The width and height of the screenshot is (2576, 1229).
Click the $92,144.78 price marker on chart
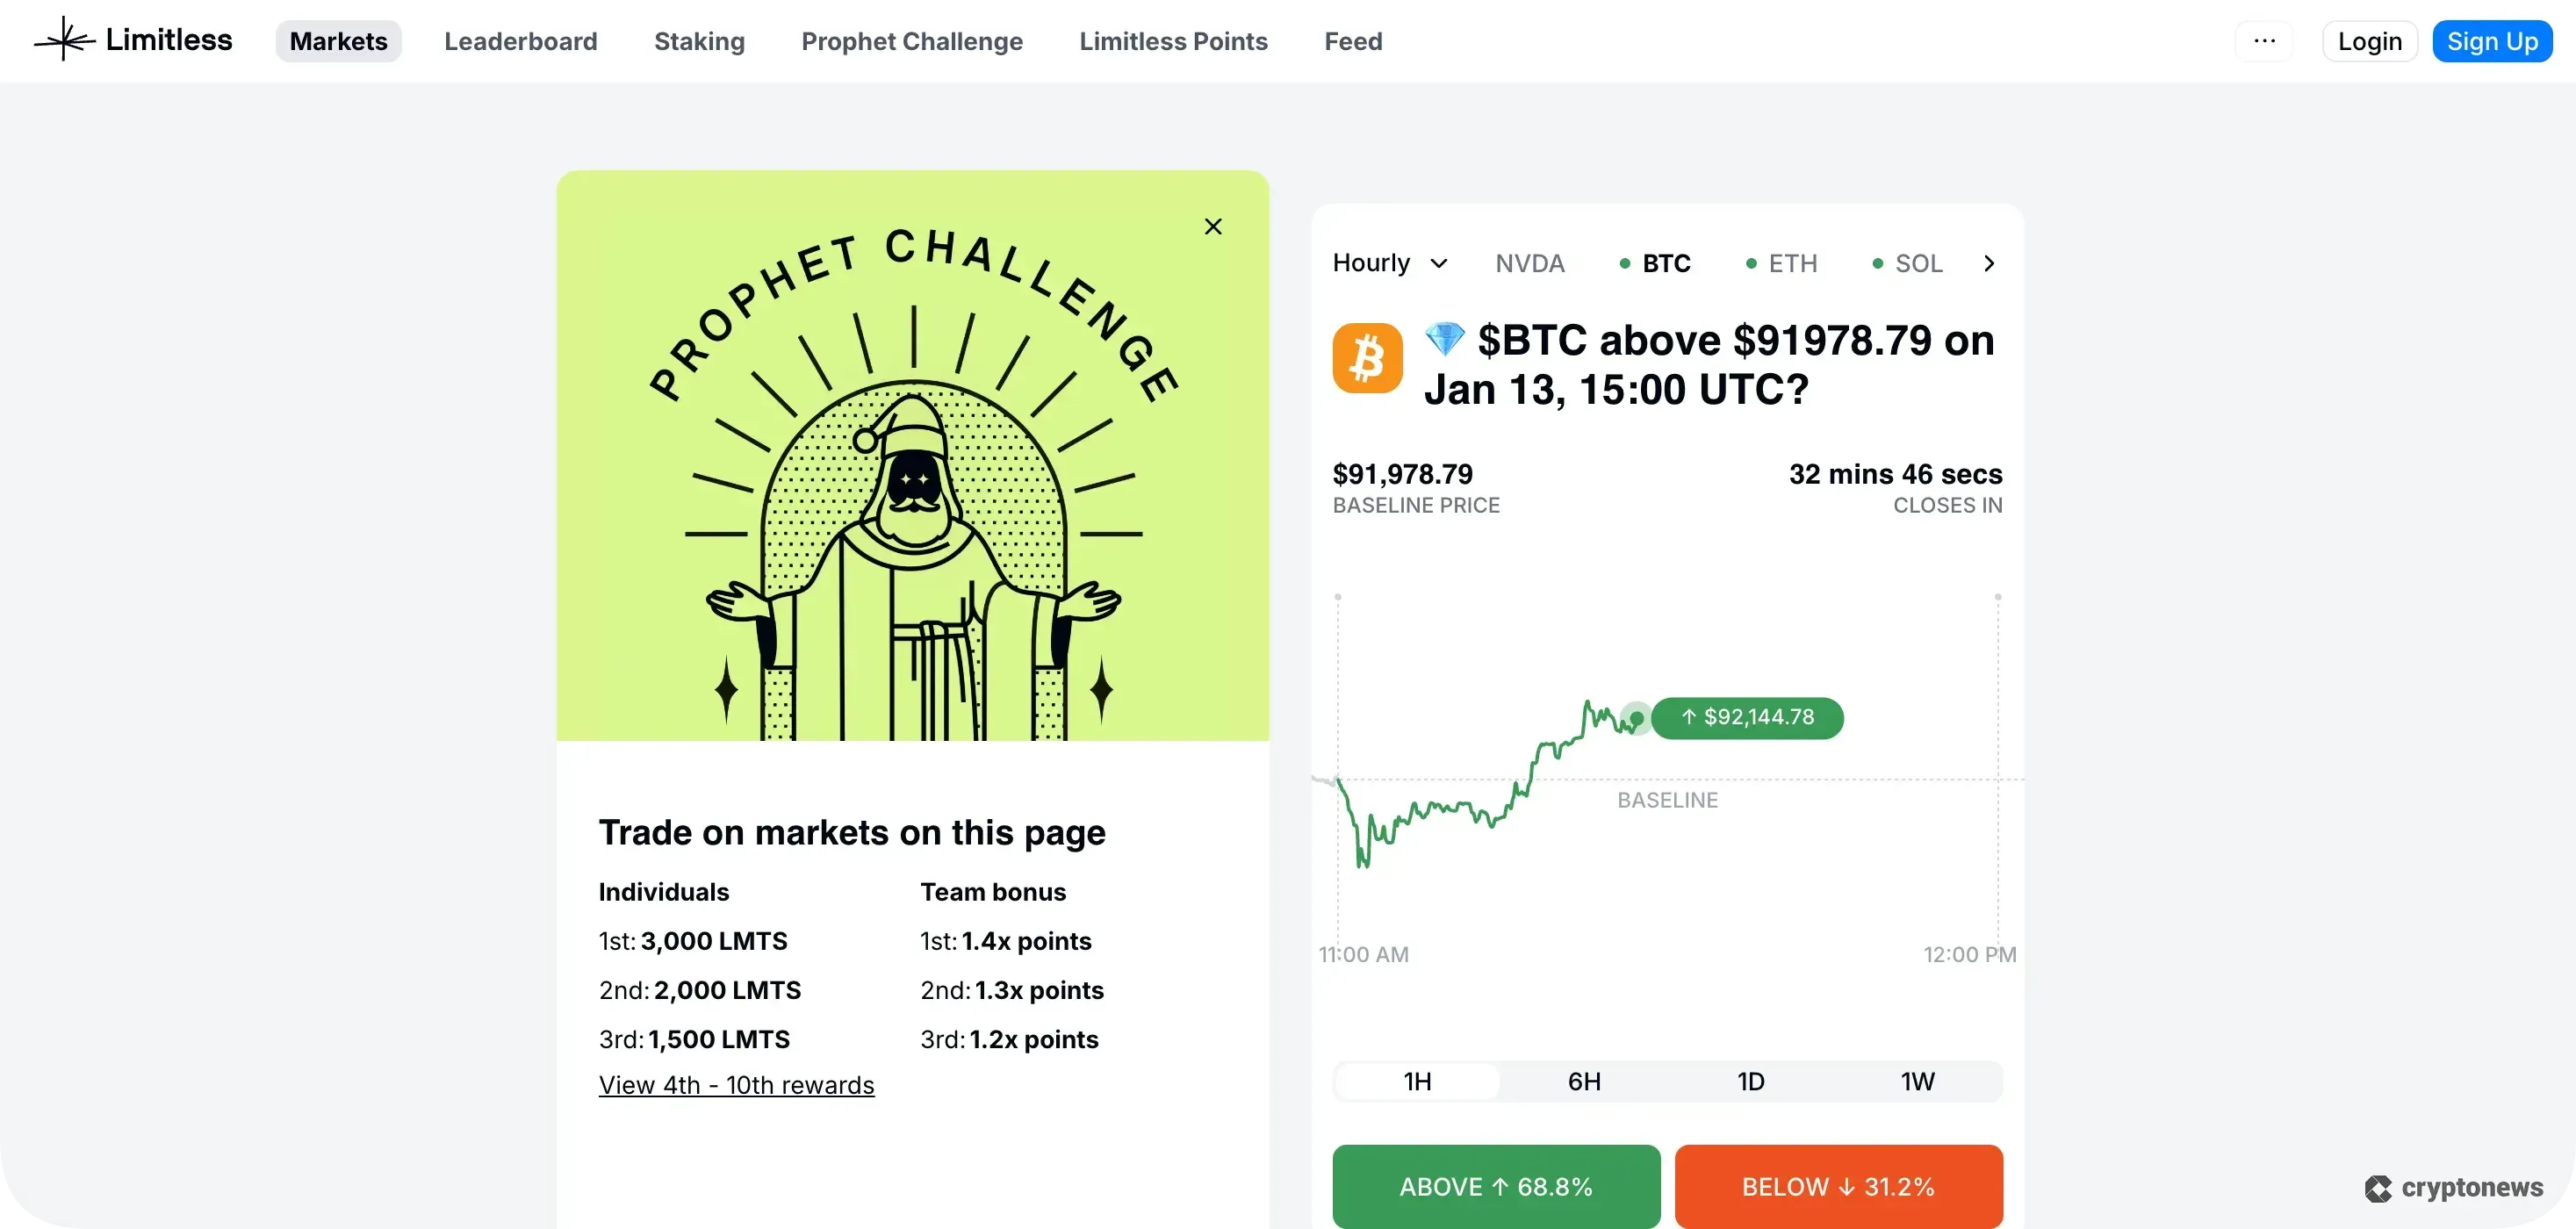(x=1749, y=717)
